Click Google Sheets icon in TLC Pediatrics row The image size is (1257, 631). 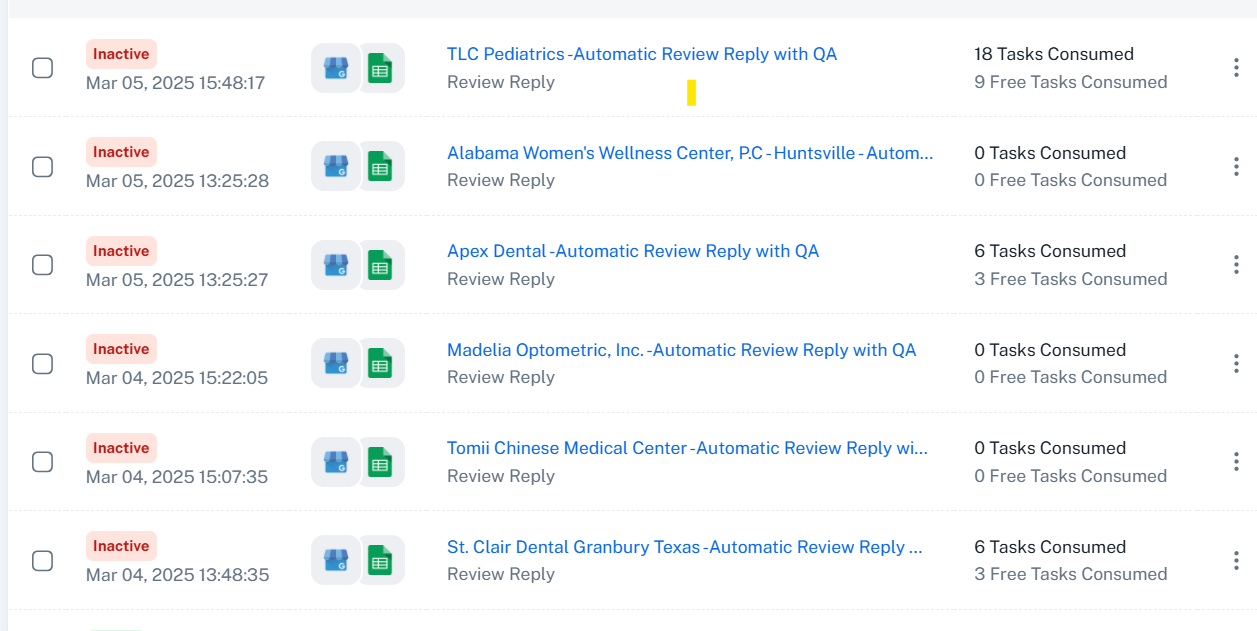pos(380,68)
